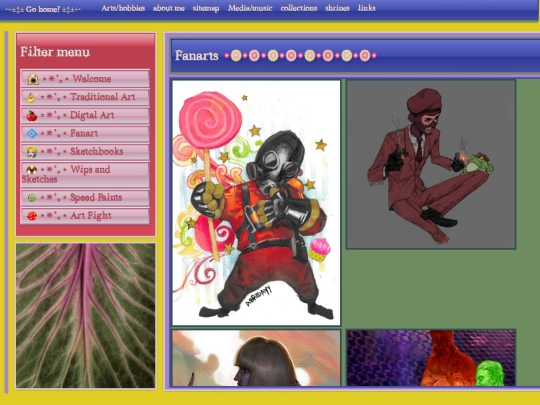Open the Art Fight filter
The width and height of the screenshot is (540, 405).
tap(85, 216)
